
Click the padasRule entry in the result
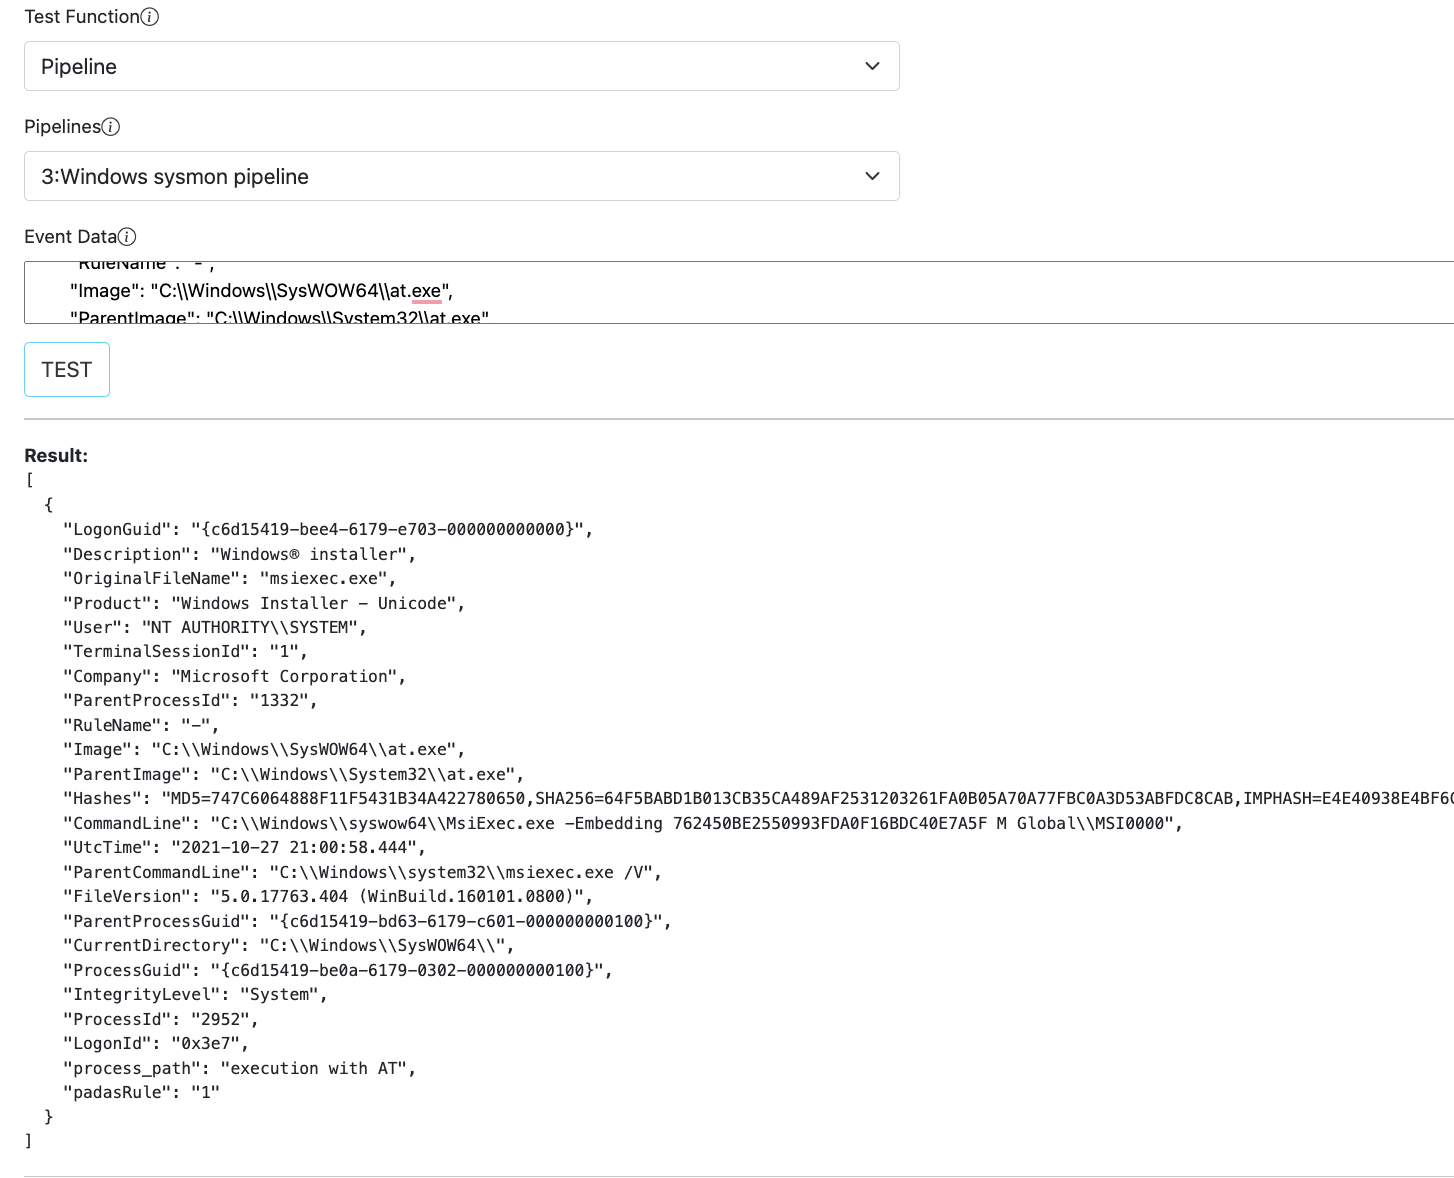click(141, 1092)
